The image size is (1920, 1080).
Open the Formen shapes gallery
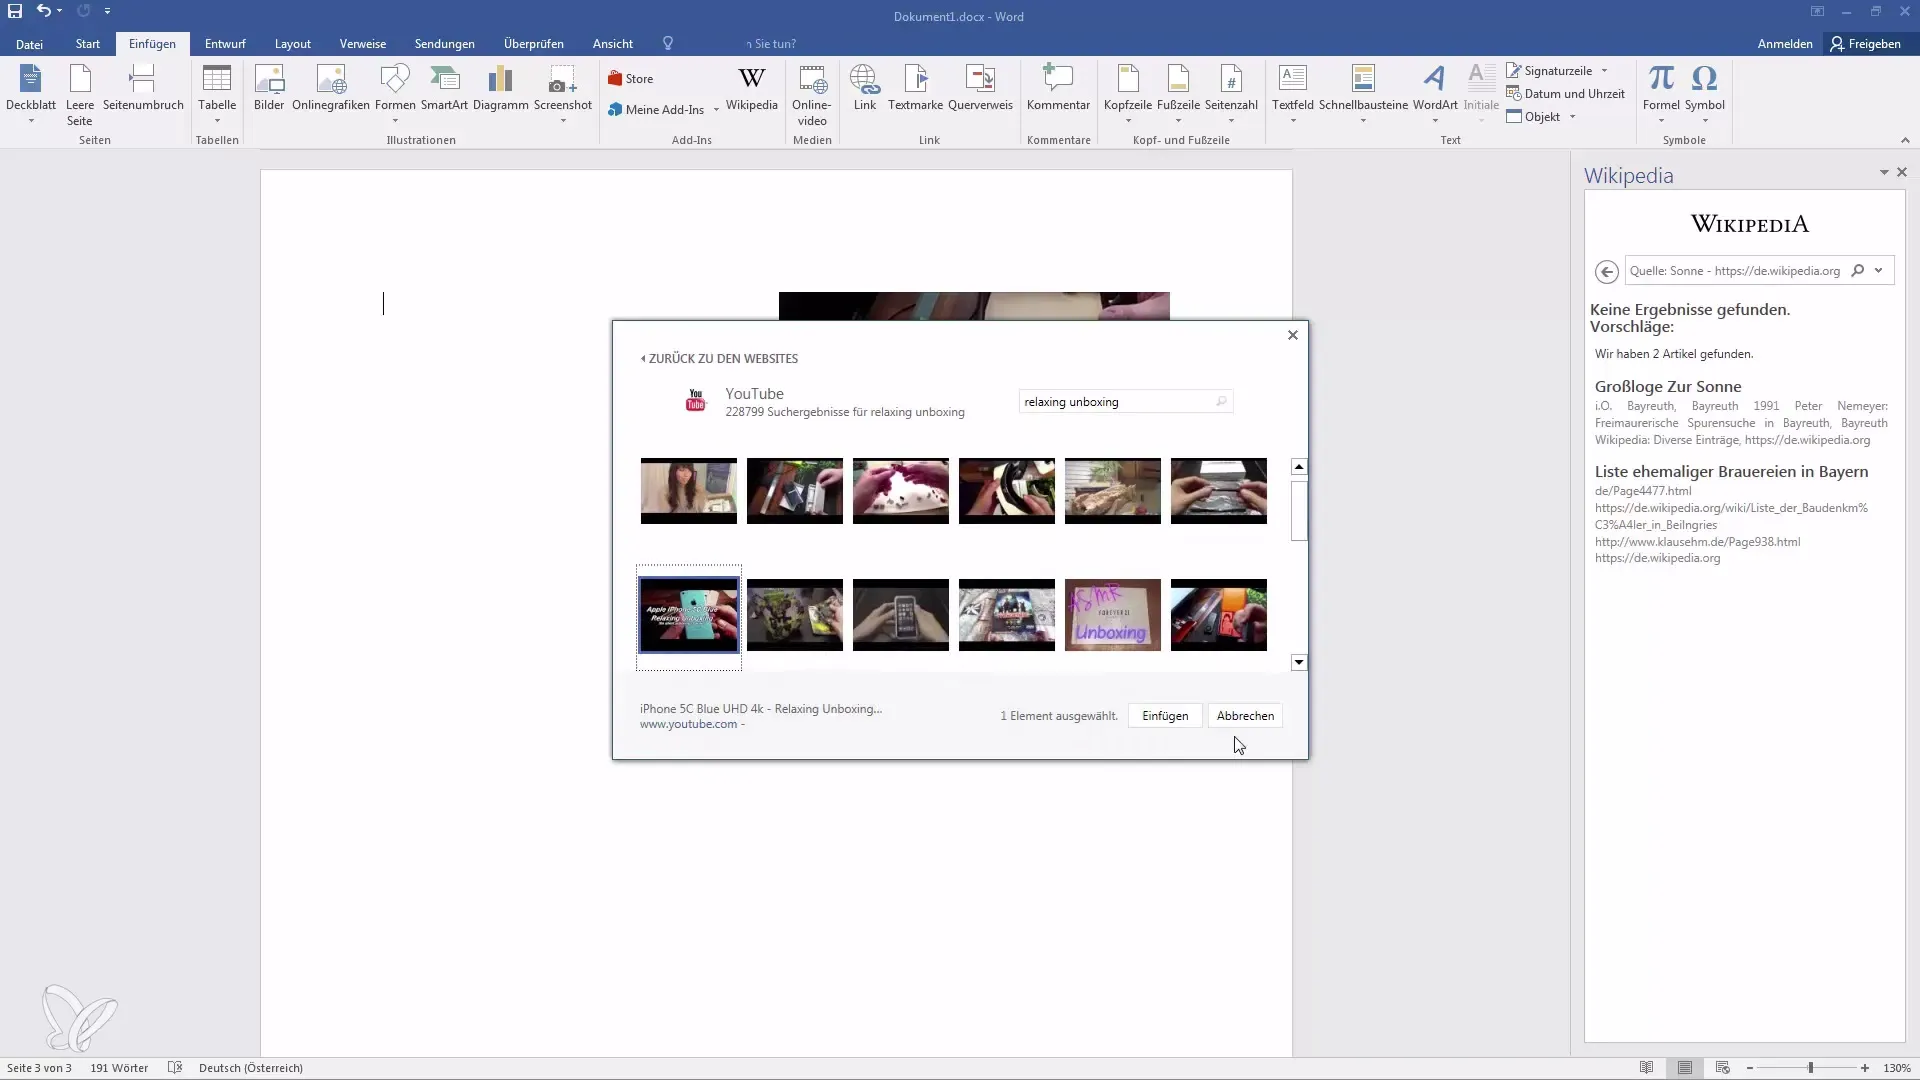coord(395,95)
